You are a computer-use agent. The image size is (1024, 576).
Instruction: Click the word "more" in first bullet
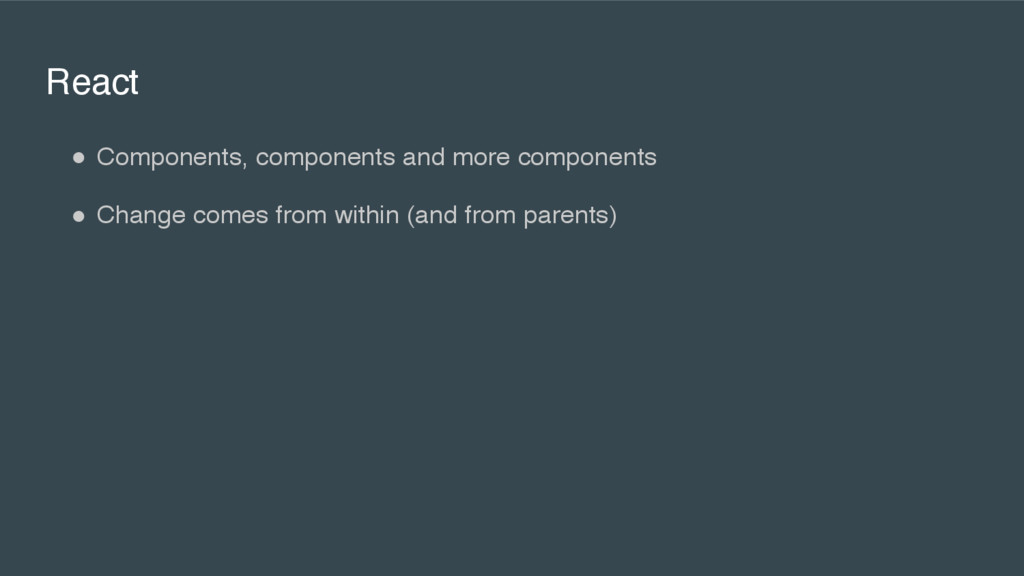click(481, 157)
